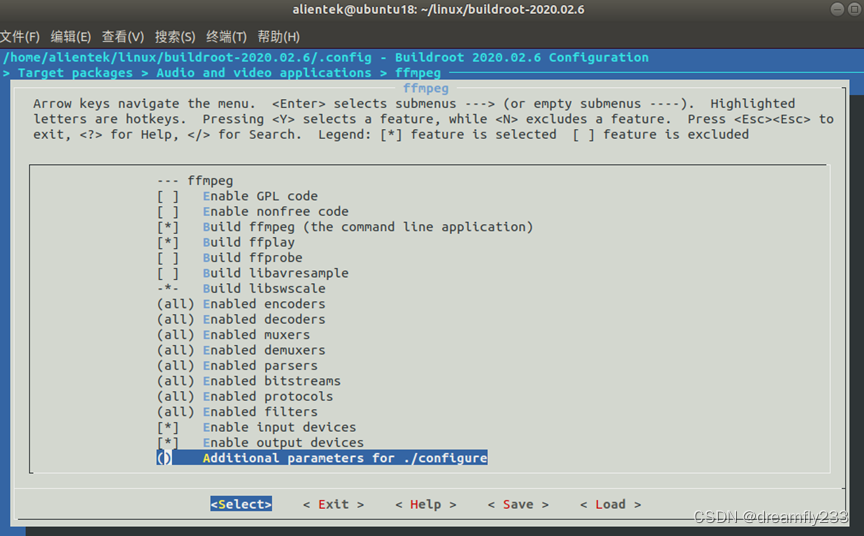Click the terminal window title text
This screenshot has width=864, height=536.
point(438,9)
